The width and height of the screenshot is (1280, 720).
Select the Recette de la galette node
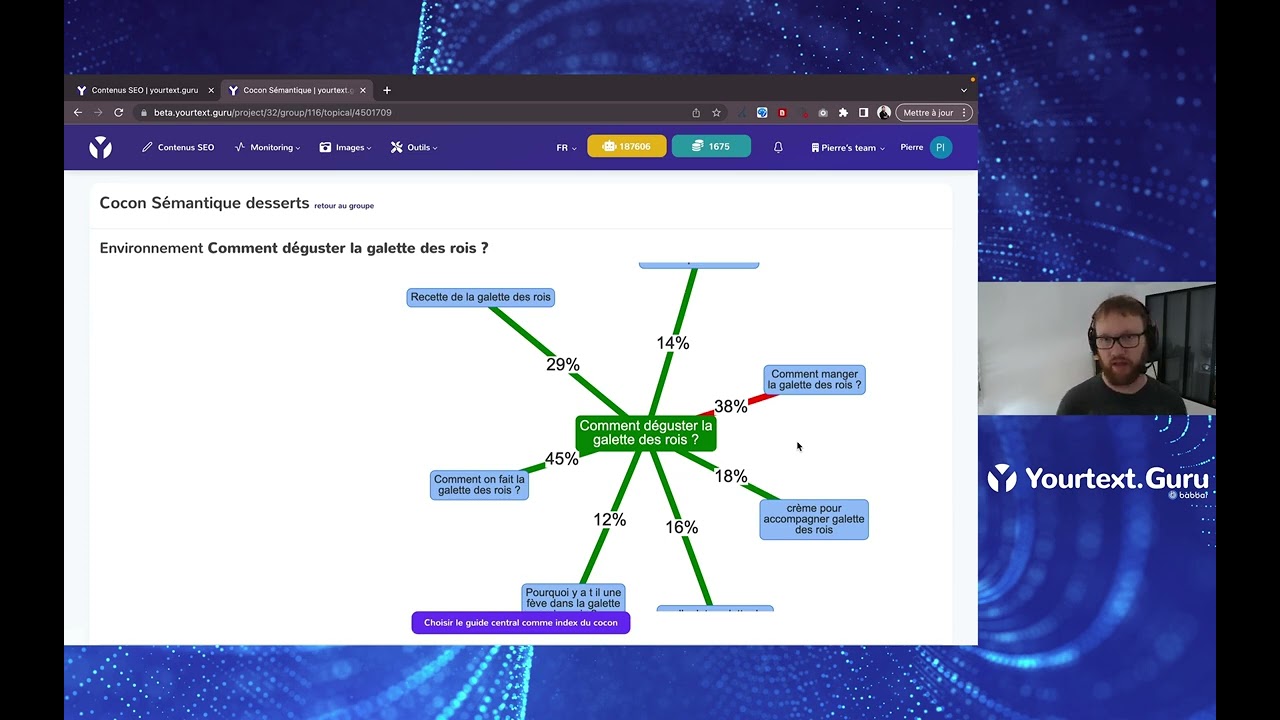click(481, 297)
